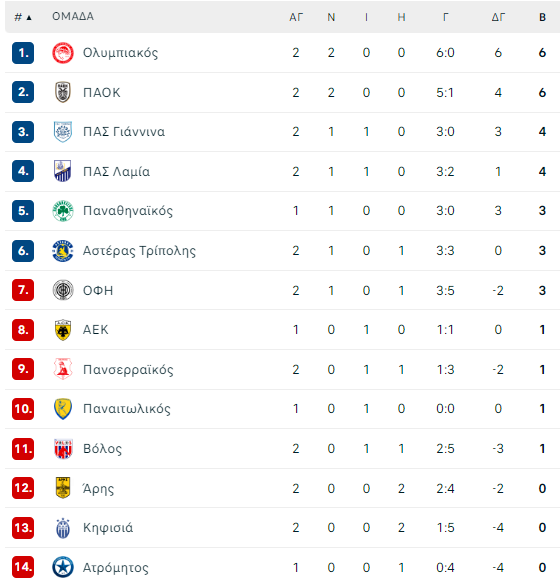Open the Κηφισιά team name link
The image size is (560, 586).
tap(108, 528)
